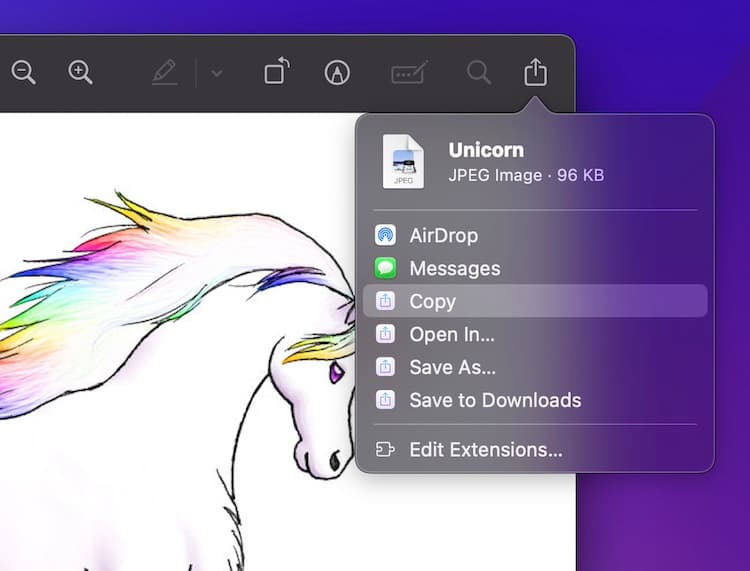Select Copy in the share menu
Image resolution: width=750 pixels, height=571 pixels.
[432, 301]
